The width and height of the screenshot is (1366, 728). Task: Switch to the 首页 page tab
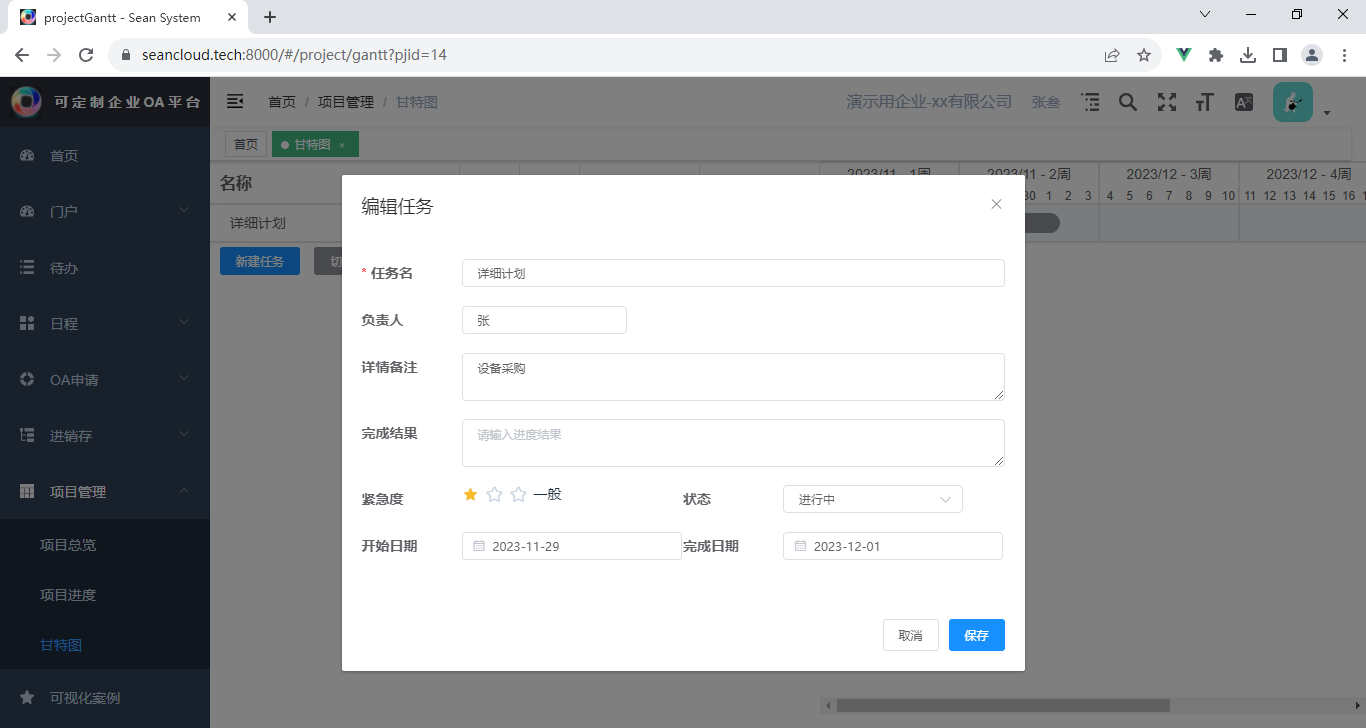[246, 145]
